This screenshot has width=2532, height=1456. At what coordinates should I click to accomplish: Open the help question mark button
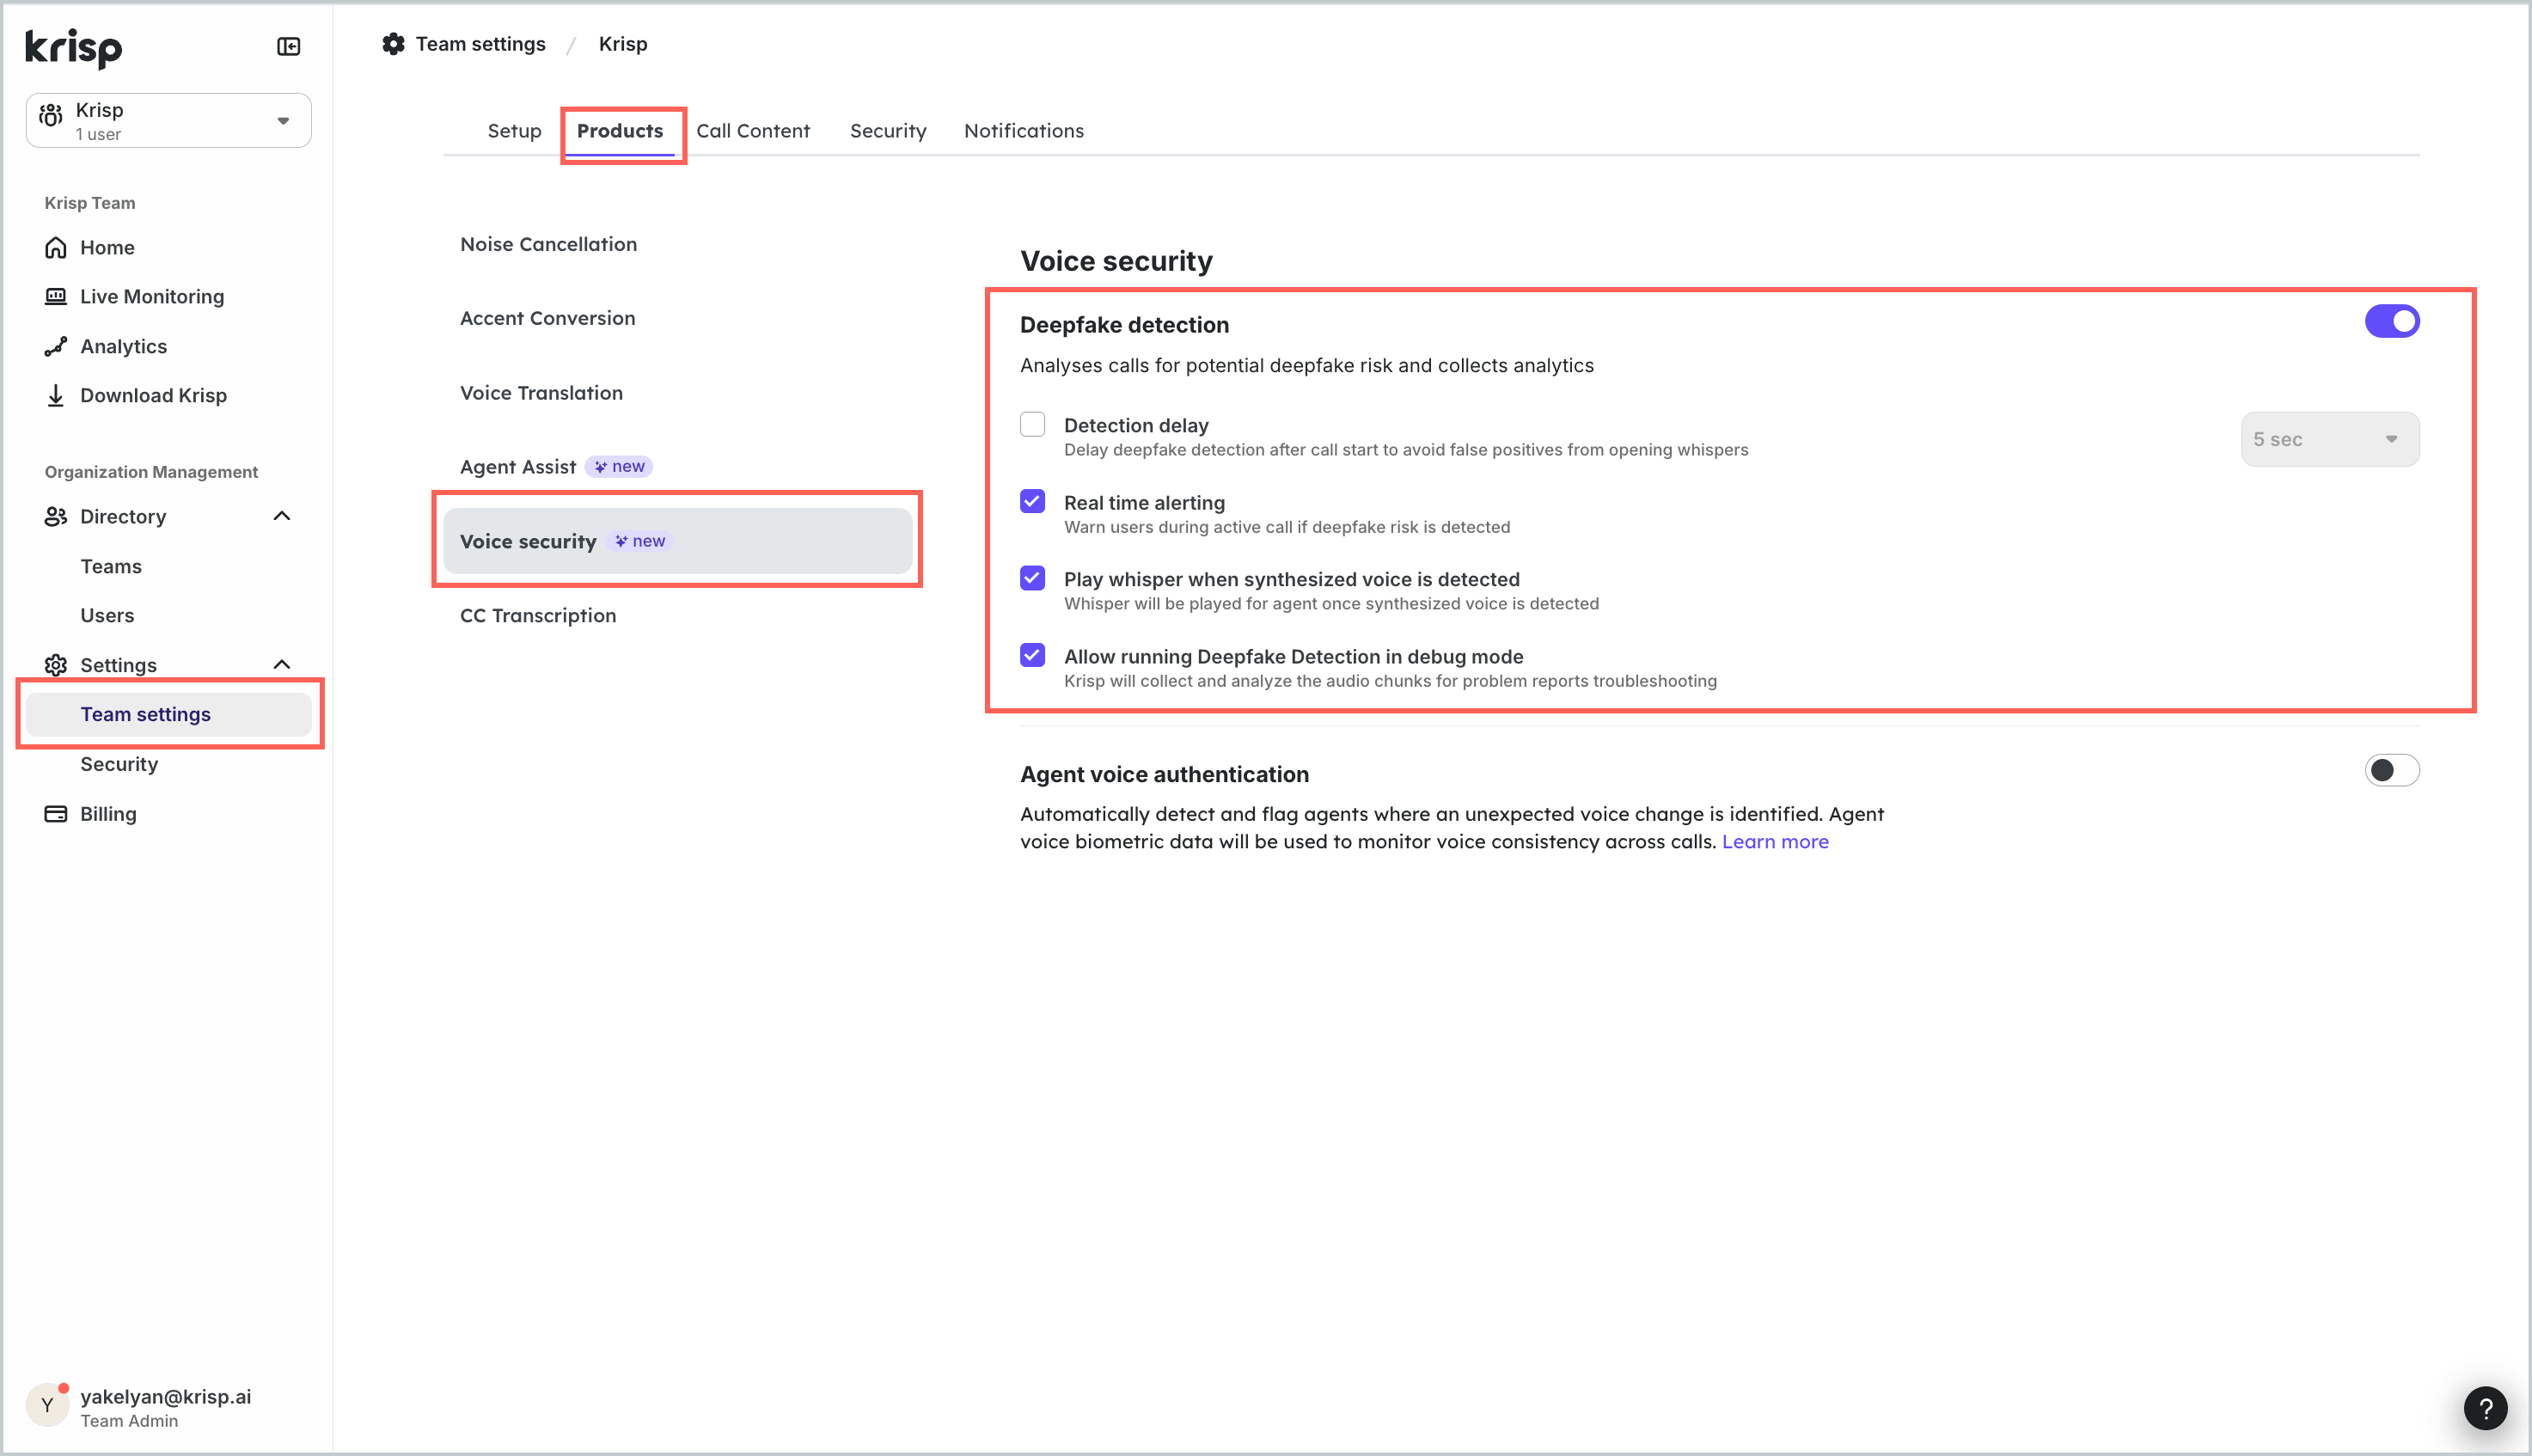[2486, 1409]
